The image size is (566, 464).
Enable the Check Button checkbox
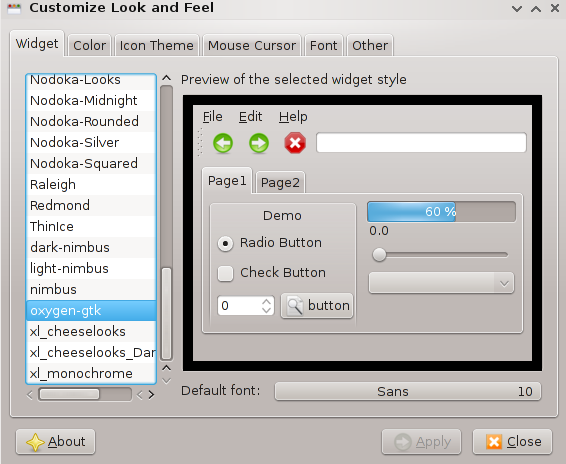point(225,273)
